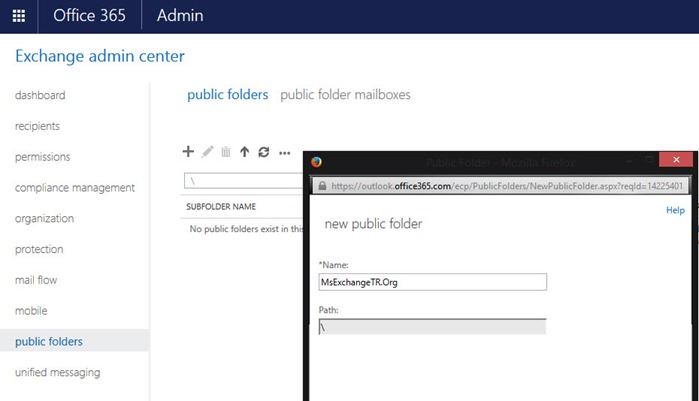Sort by SUBFOLDER NAME column header
Viewport: 699px width, 401px height.
click(x=221, y=207)
